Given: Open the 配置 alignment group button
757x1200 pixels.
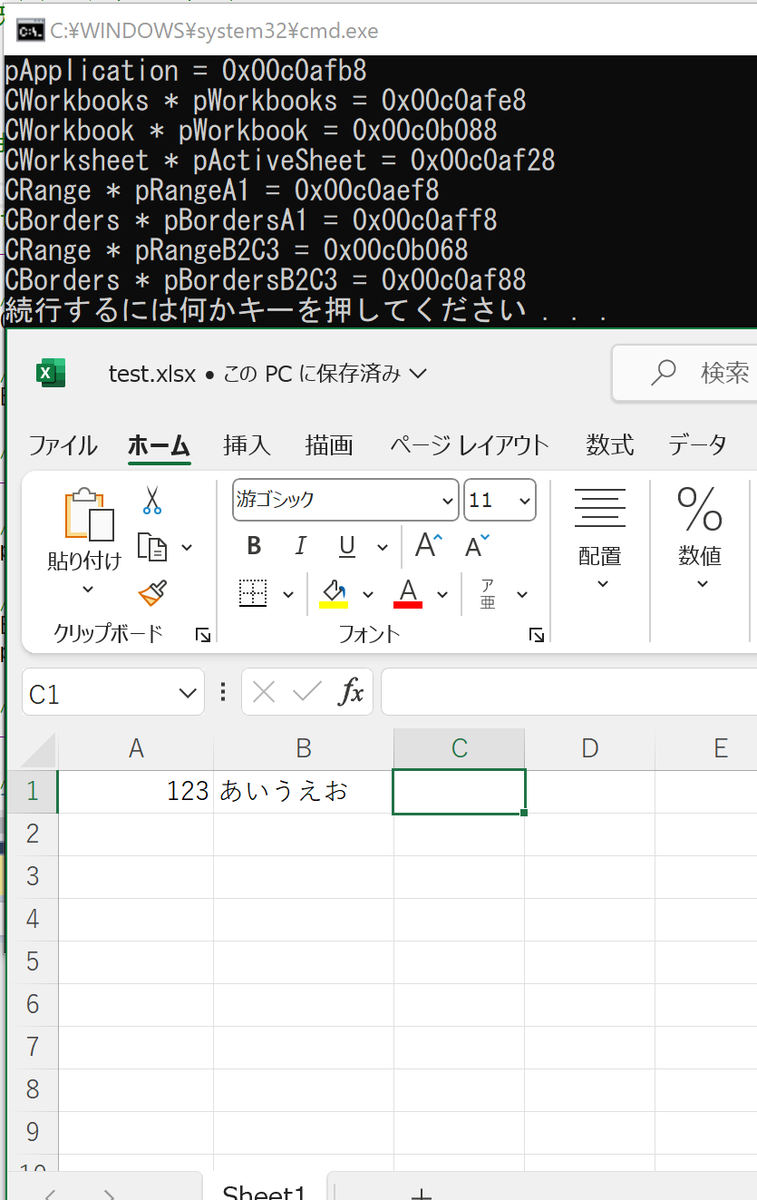Looking at the screenshot, I should [600, 538].
